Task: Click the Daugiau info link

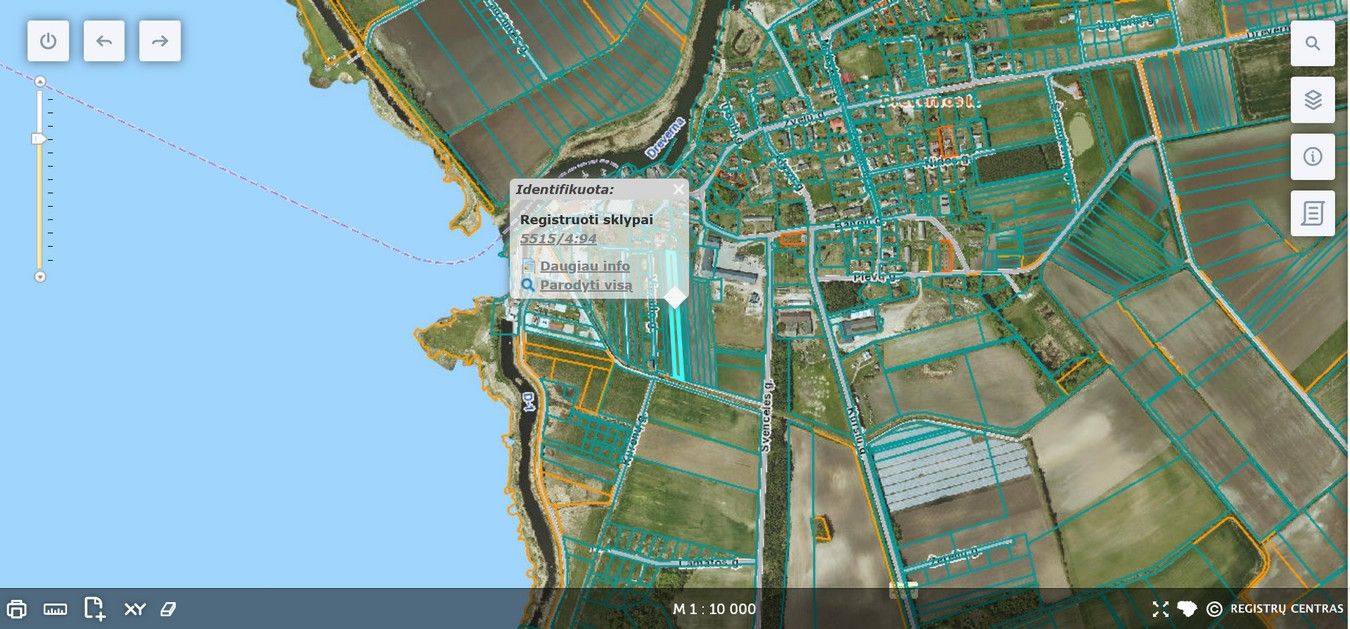Action: [584, 266]
